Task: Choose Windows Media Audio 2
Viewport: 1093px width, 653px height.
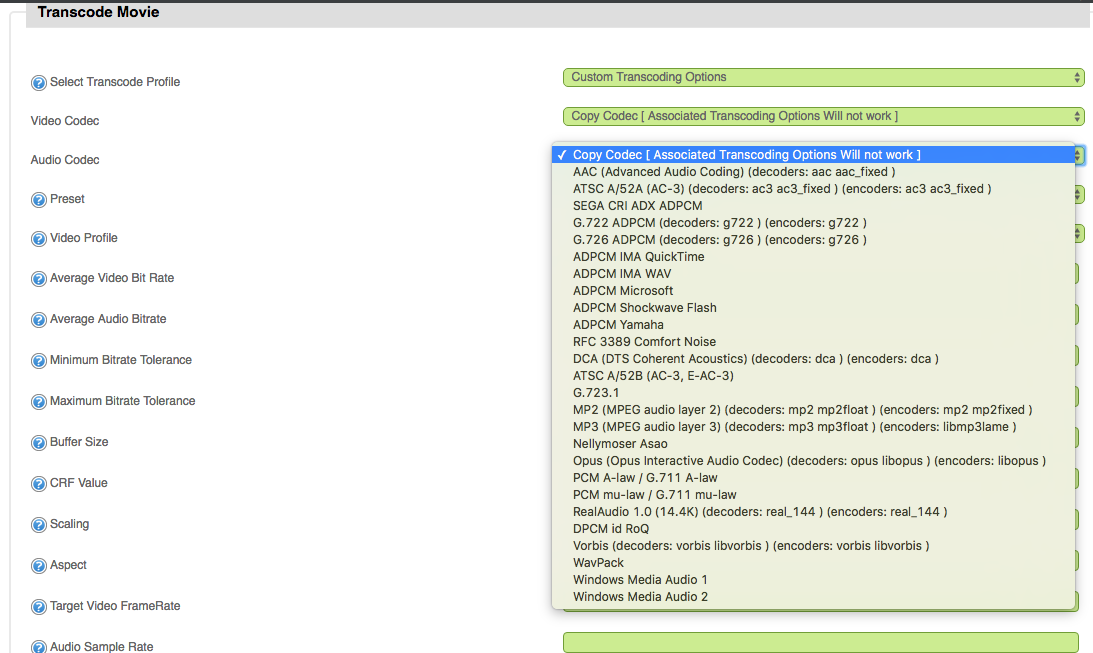Action: [813, 597]
